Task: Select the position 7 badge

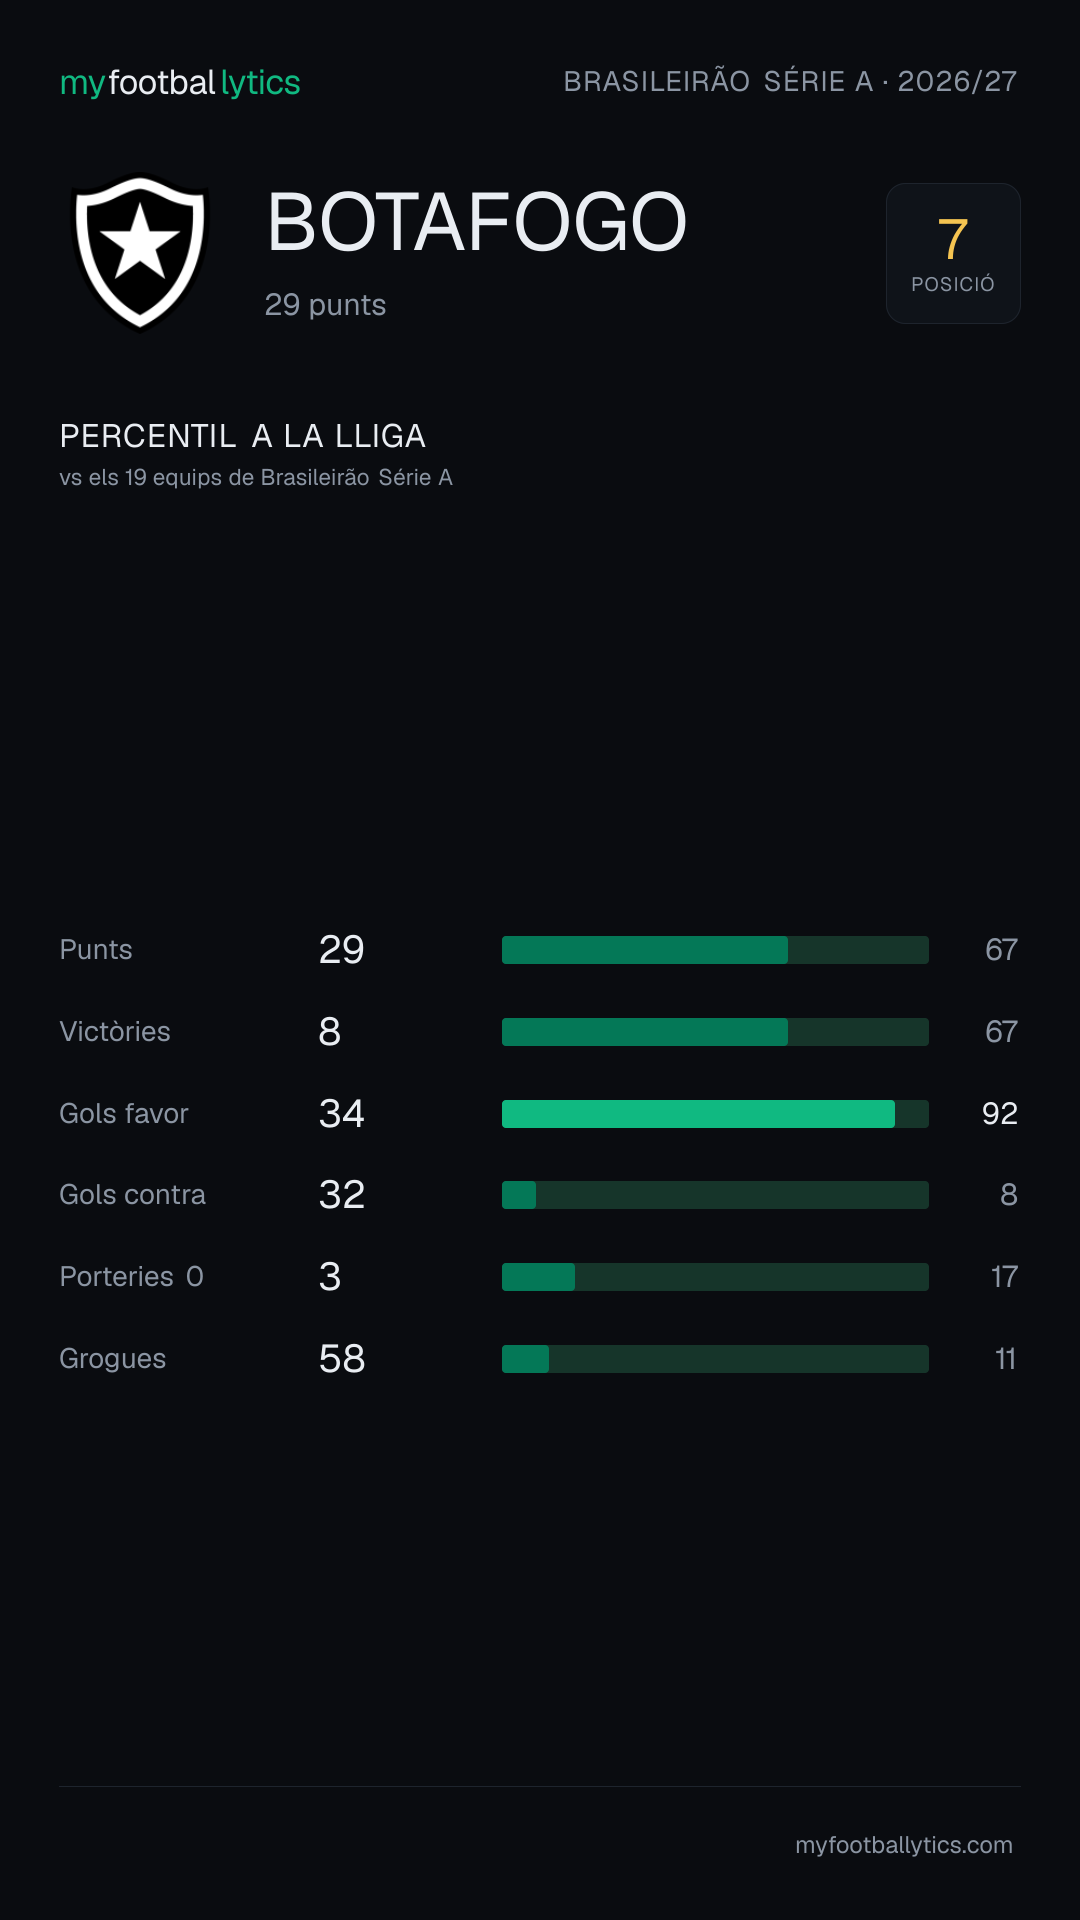Action: pyautogui.click(x=953, y=253)
